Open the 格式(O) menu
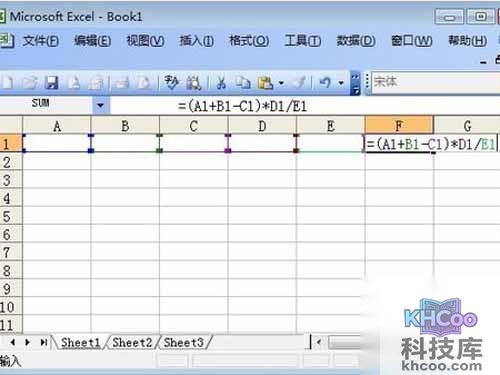Viewport: 500px width, 375px height. coord(249,41)
